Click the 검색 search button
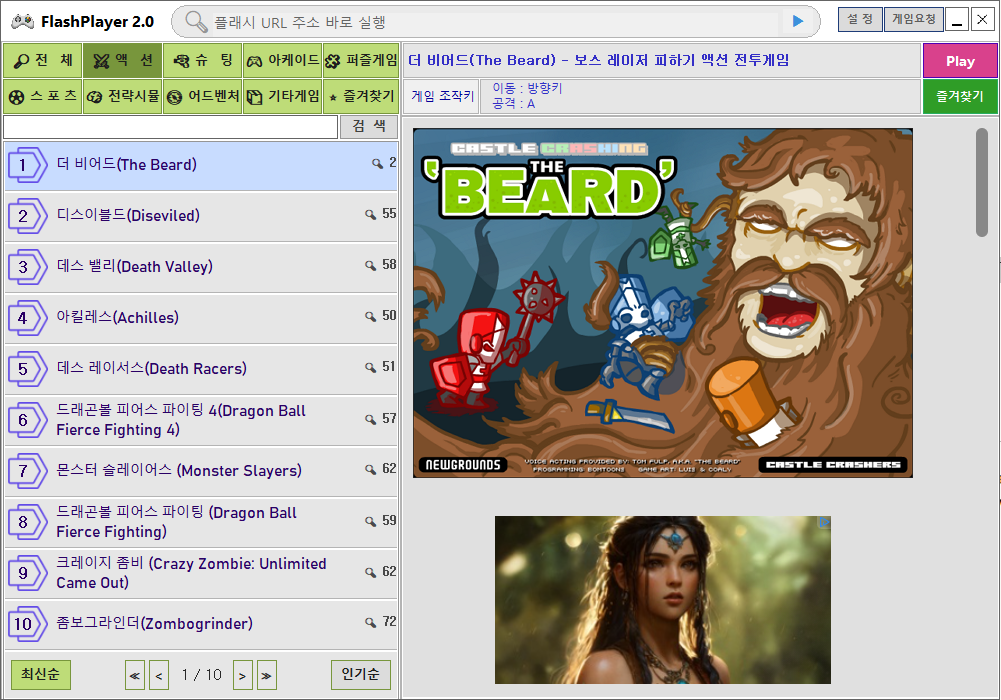Viewport: 1001px width, 700px height. tap(368, 126)
